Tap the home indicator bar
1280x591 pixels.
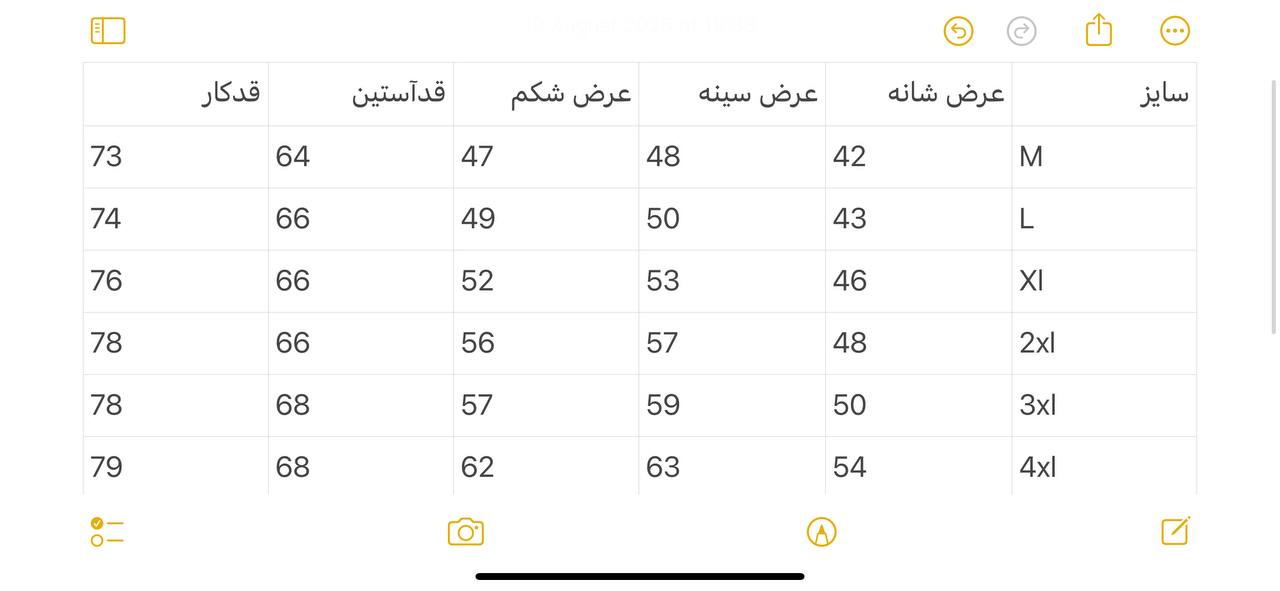(640, 576)
